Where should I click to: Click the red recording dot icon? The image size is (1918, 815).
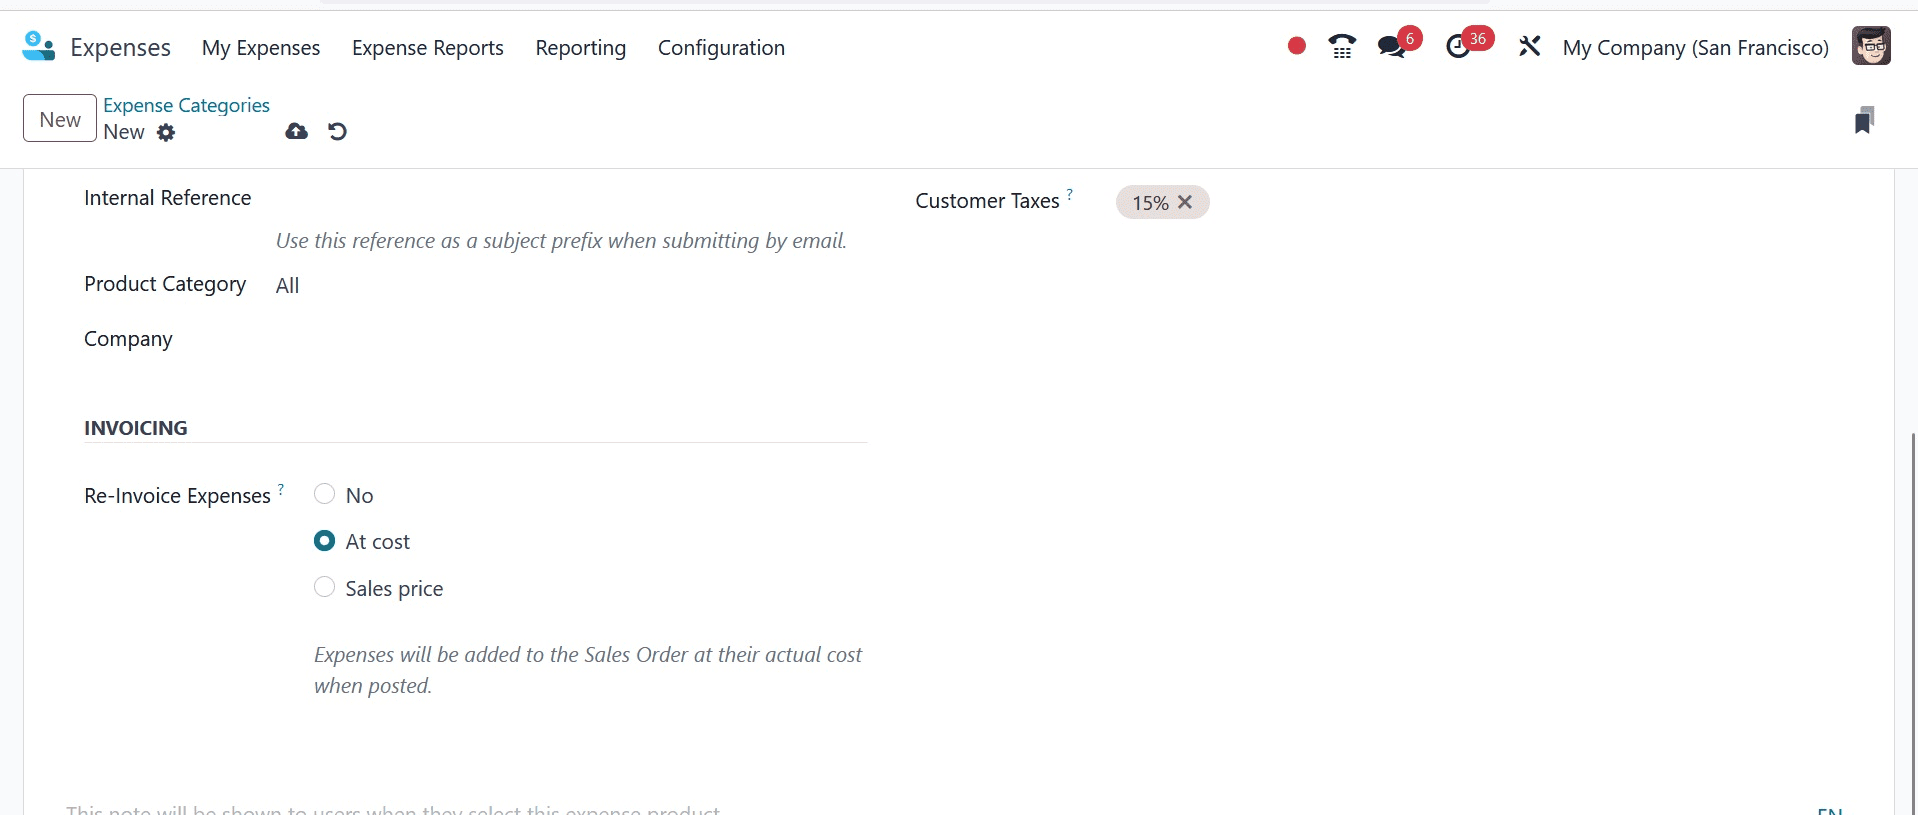[x=1297, y=46]
